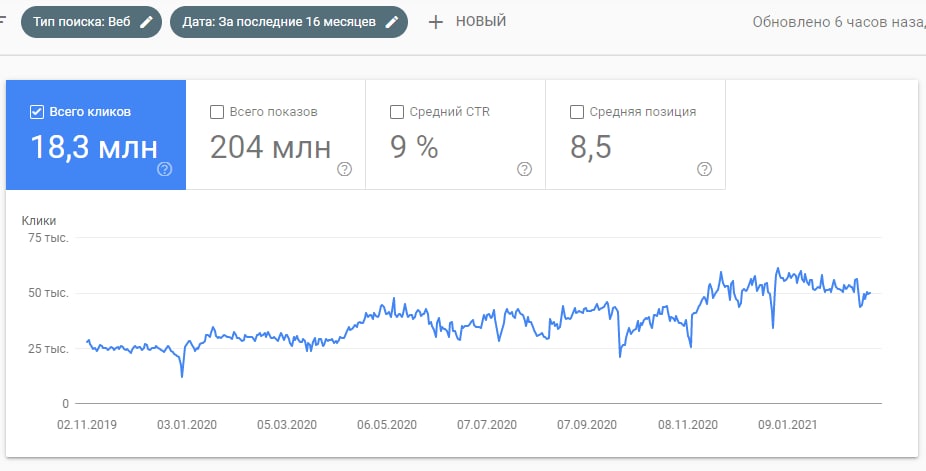
Task: Click the 07.07.2020 date label
Action: pos(487,425)
